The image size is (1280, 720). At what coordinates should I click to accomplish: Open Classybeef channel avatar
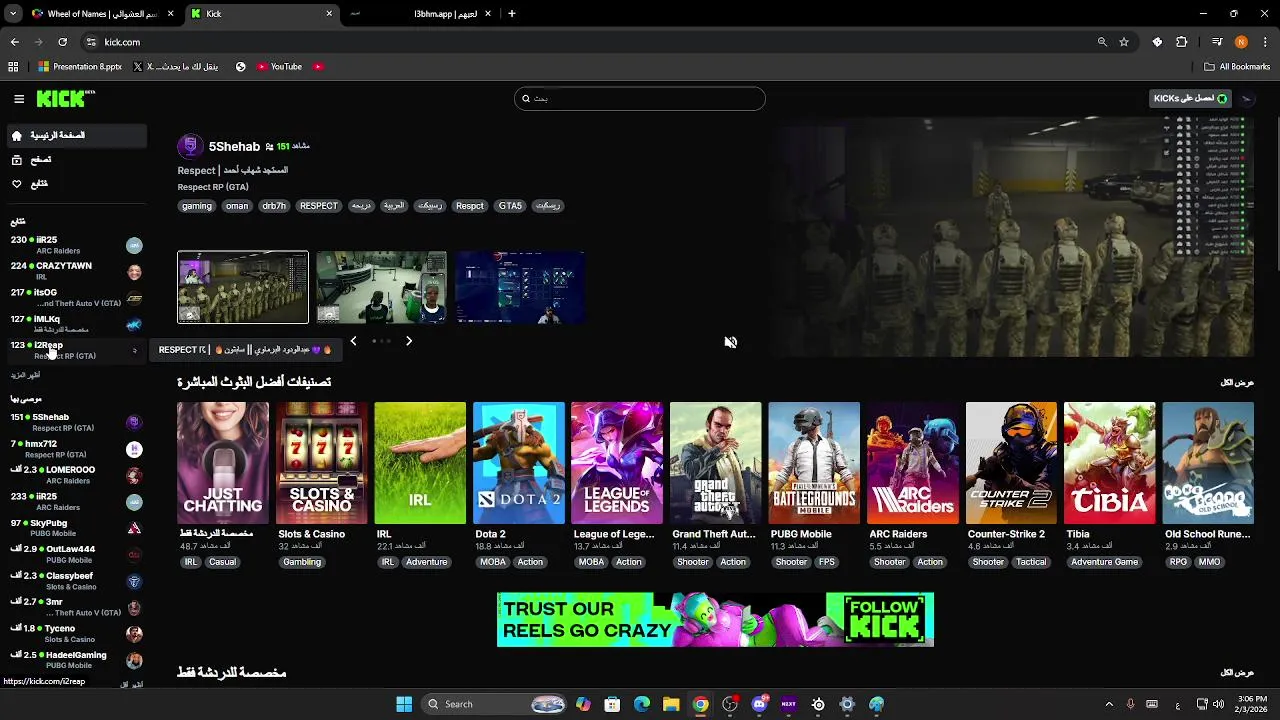(134, 581)
